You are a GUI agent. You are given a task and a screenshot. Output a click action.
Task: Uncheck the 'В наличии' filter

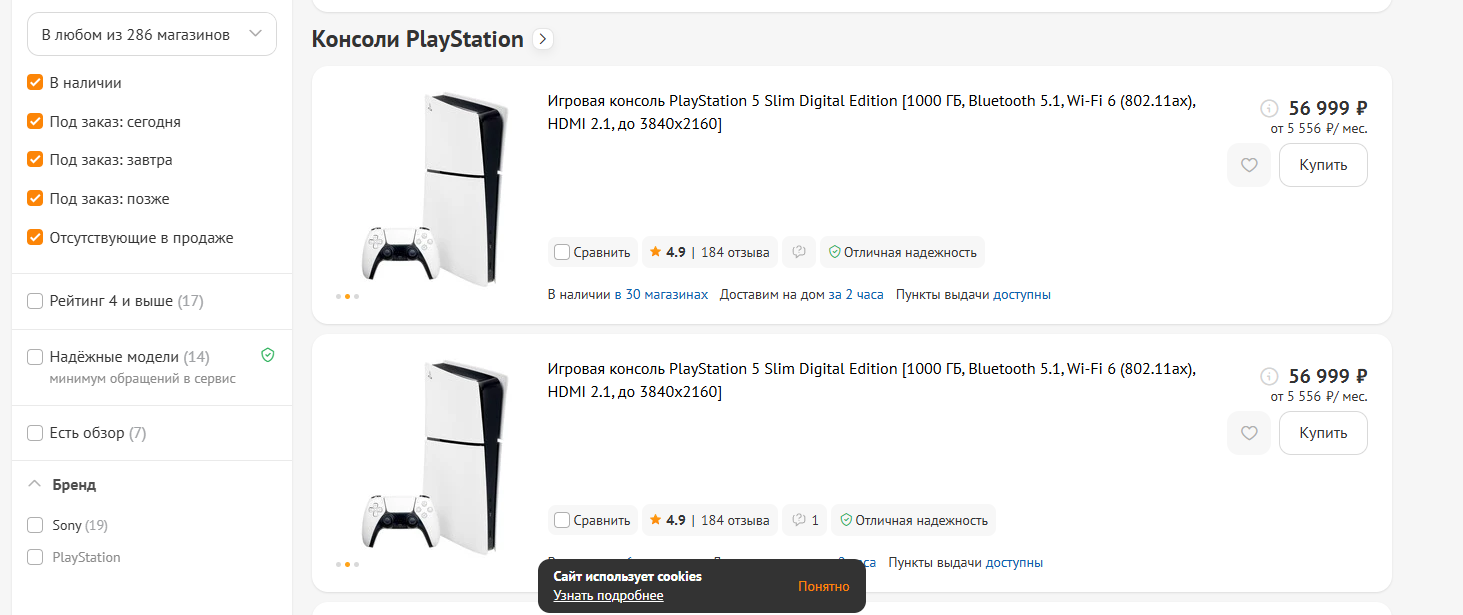pyautogui.click(x=35, y=83)
